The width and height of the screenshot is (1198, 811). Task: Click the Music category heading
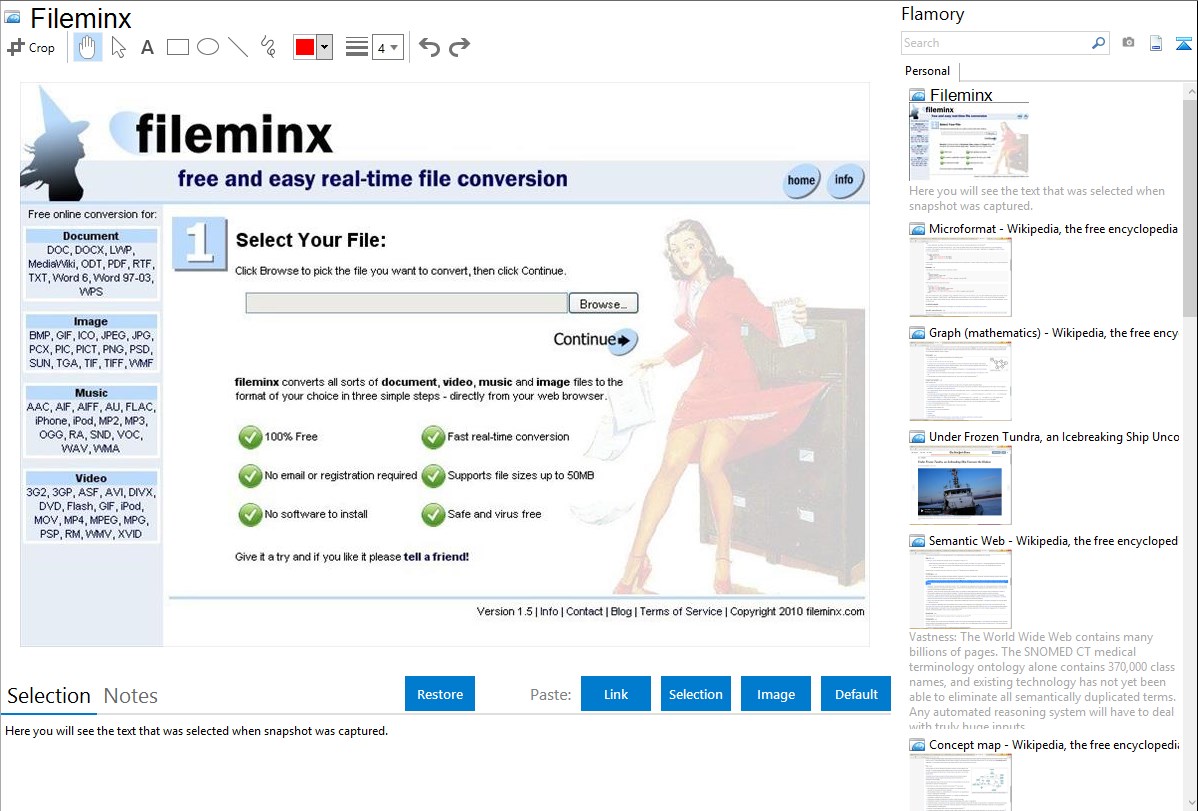91,393
